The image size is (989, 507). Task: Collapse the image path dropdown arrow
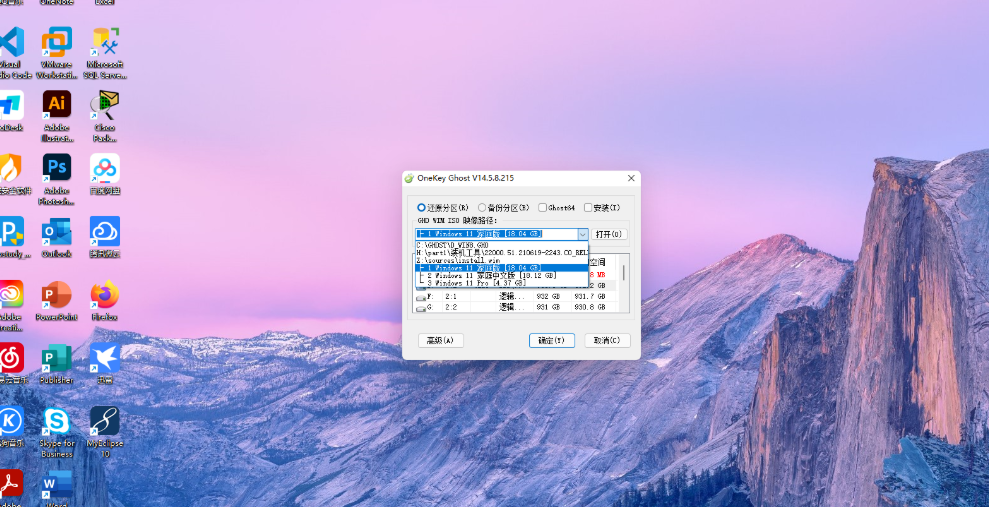pos(583,234)
